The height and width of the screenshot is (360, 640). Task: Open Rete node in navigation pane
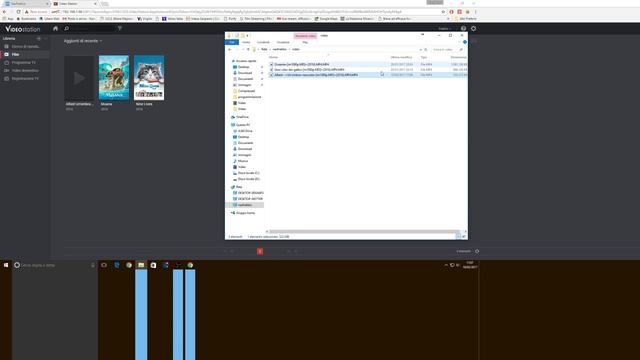[x=238, y=187]
